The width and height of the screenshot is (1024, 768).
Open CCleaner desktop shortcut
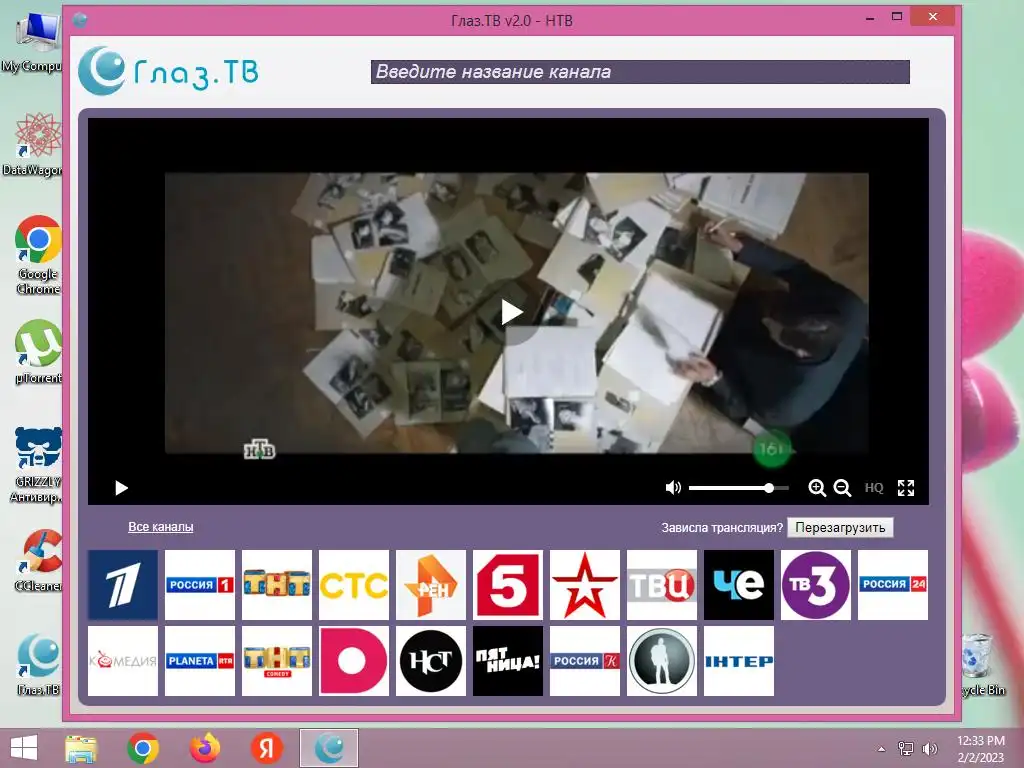[39, 561]
